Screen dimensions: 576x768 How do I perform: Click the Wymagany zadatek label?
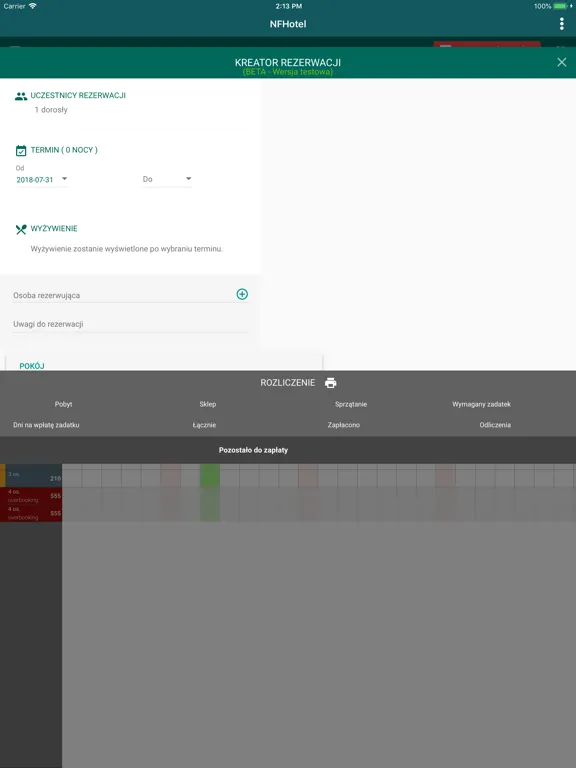tap(481, 404)
